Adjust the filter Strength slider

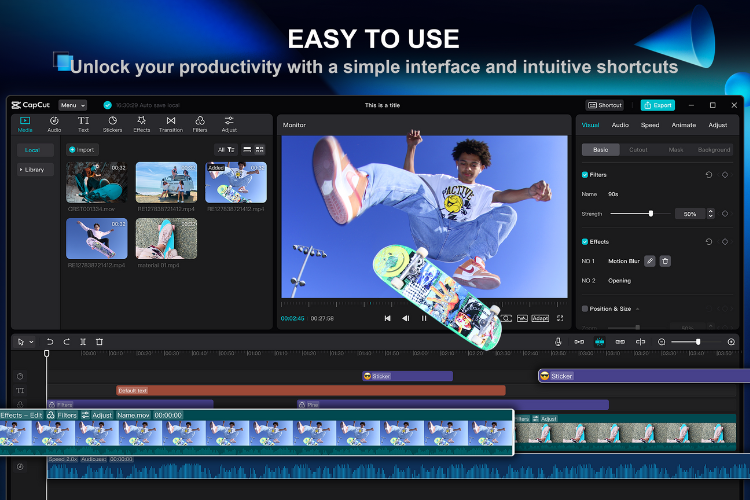(651, 213)
